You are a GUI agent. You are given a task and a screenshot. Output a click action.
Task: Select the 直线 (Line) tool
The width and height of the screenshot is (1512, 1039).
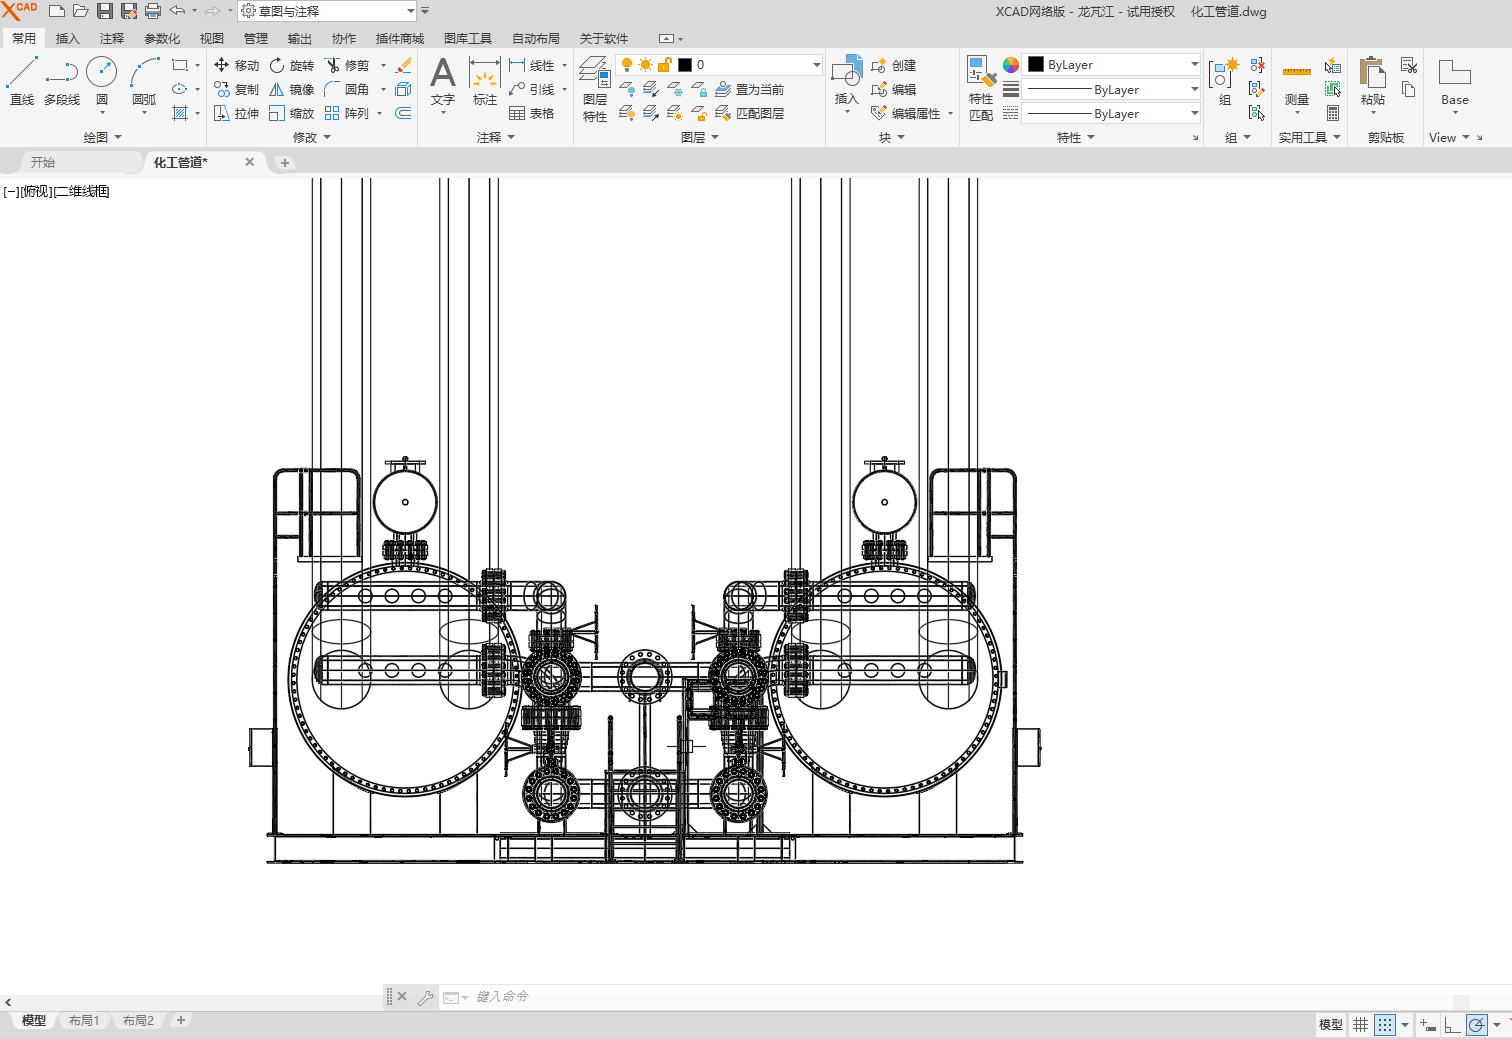22,81
